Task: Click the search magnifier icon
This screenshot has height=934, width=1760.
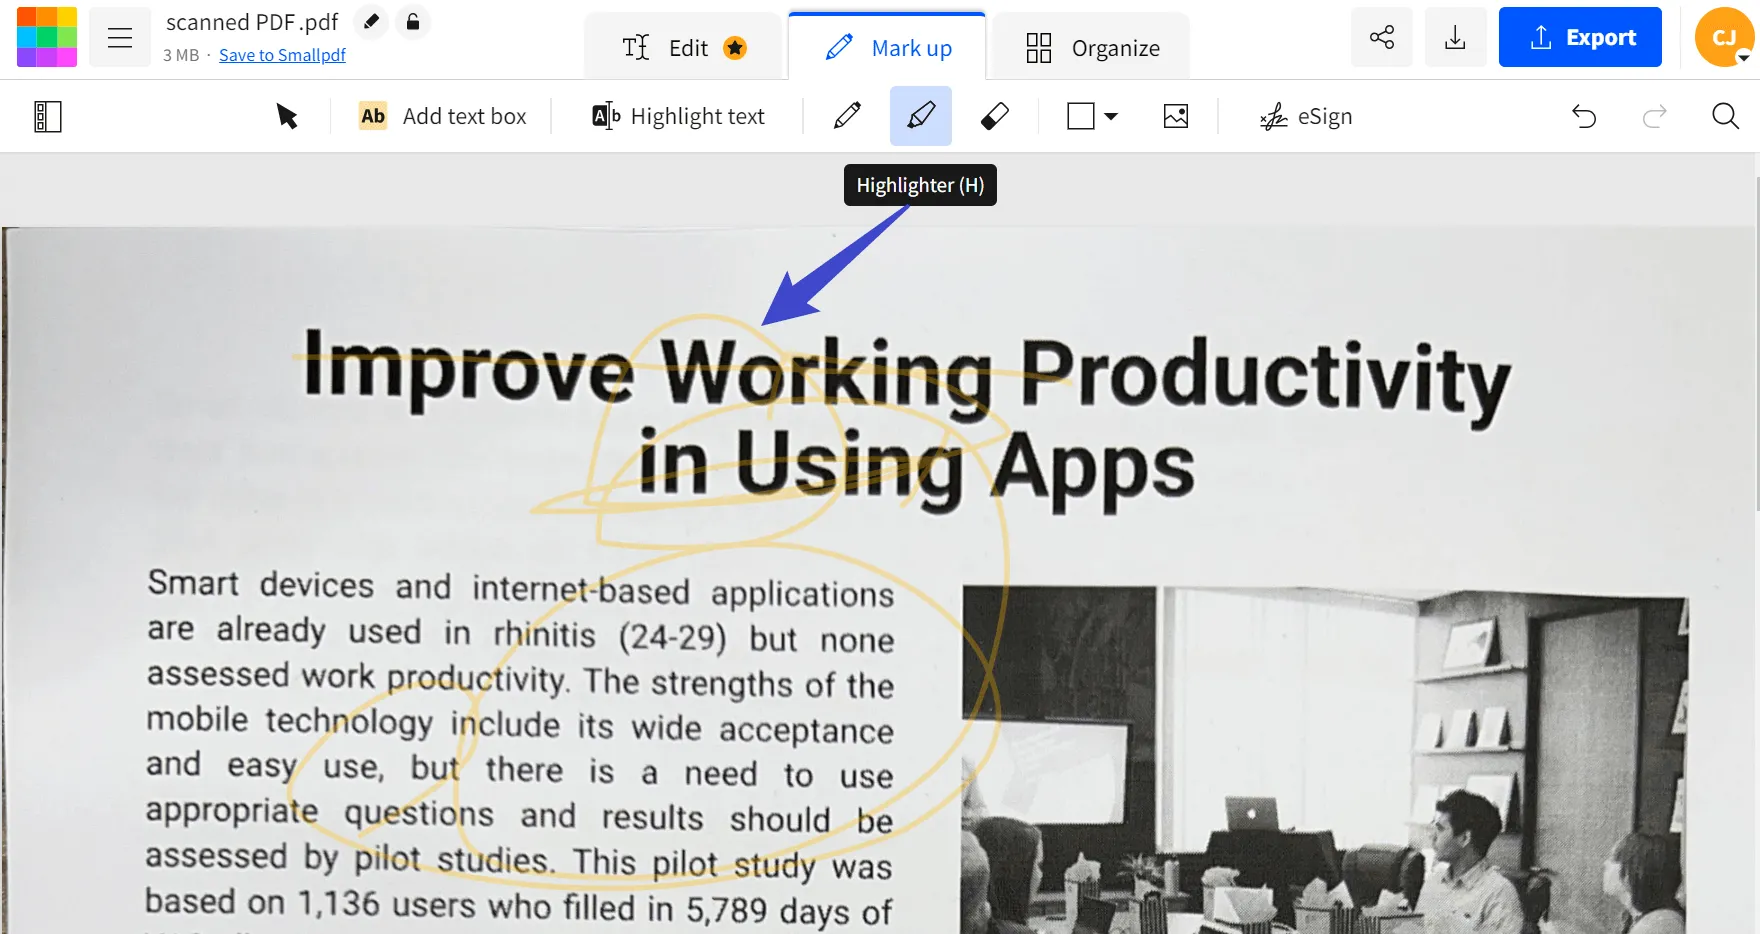Action: coord(1725,116)
